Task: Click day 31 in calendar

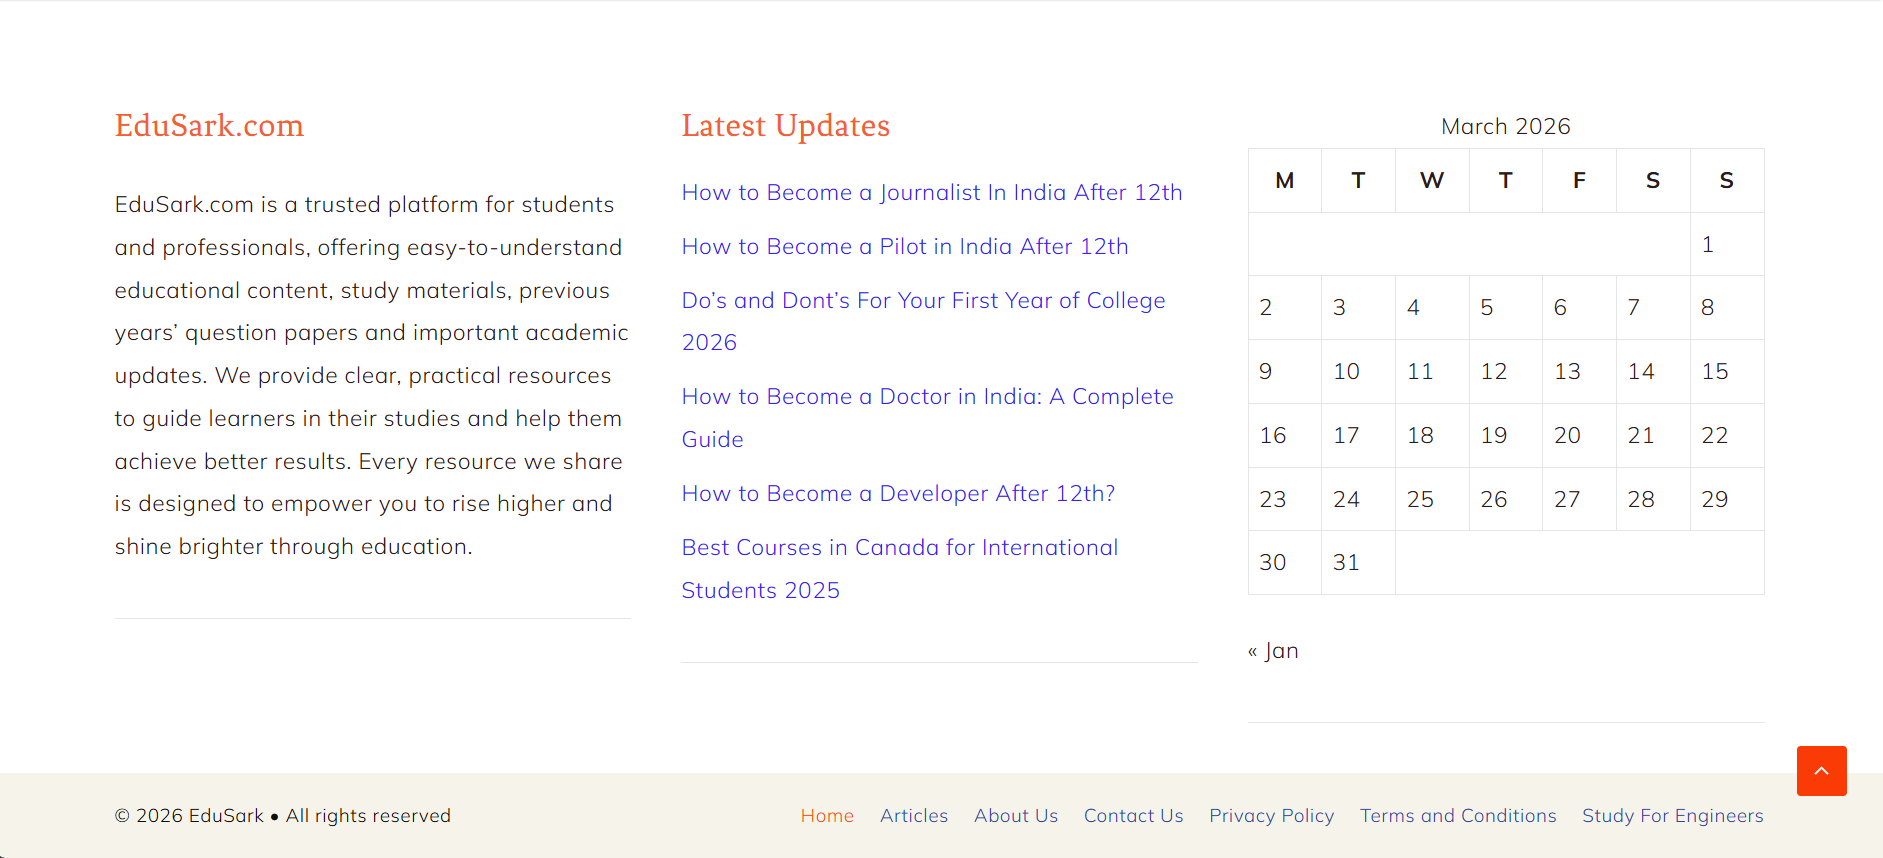Action: coord(1345,563)
